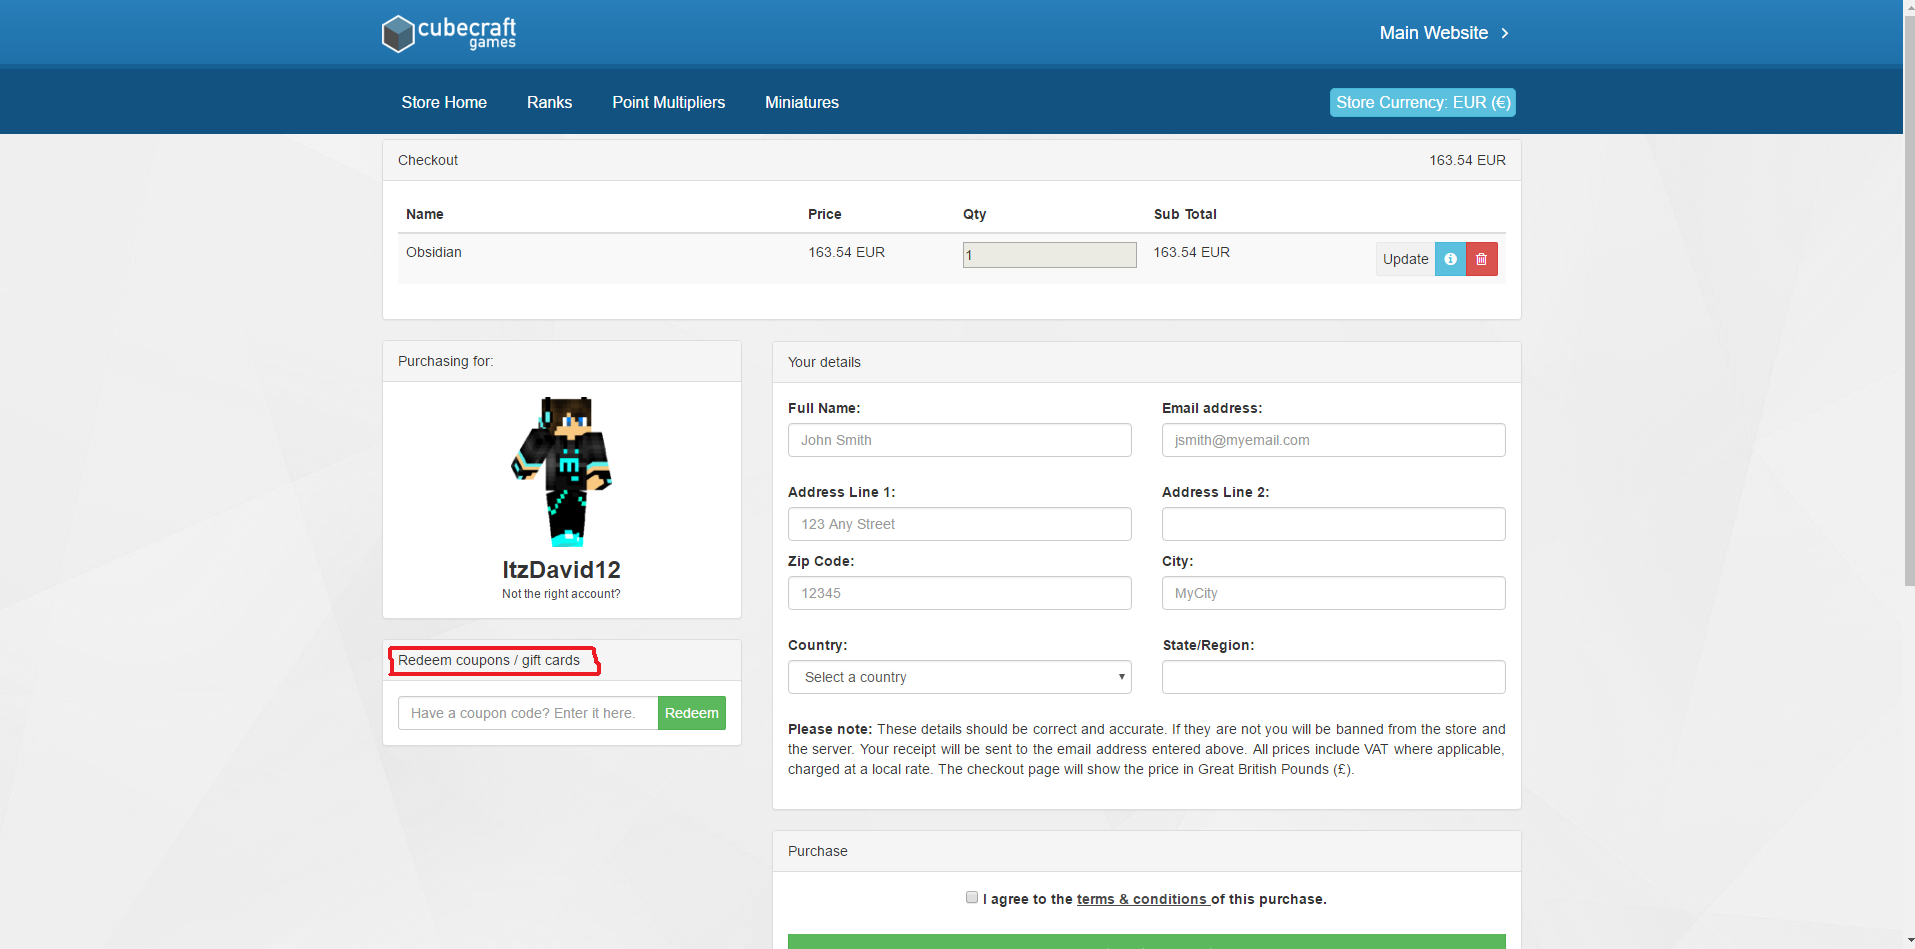The width and height of the screenshot is (1915, 949).
Task: Click the Main Website arrow chevron
Action: tap(1505, 33)
